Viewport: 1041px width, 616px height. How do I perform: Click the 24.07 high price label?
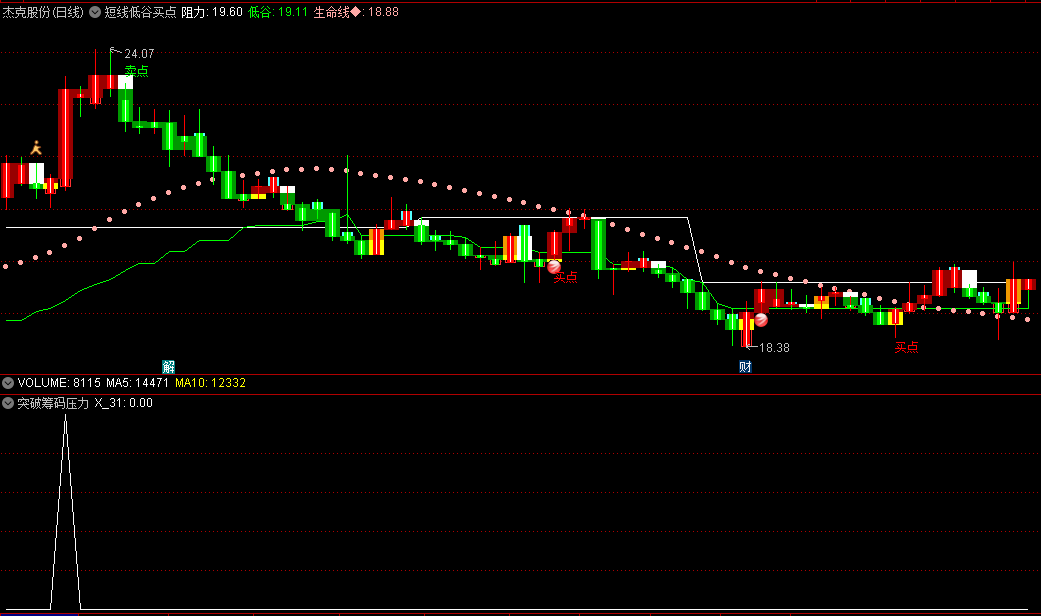tap(139, 54)
